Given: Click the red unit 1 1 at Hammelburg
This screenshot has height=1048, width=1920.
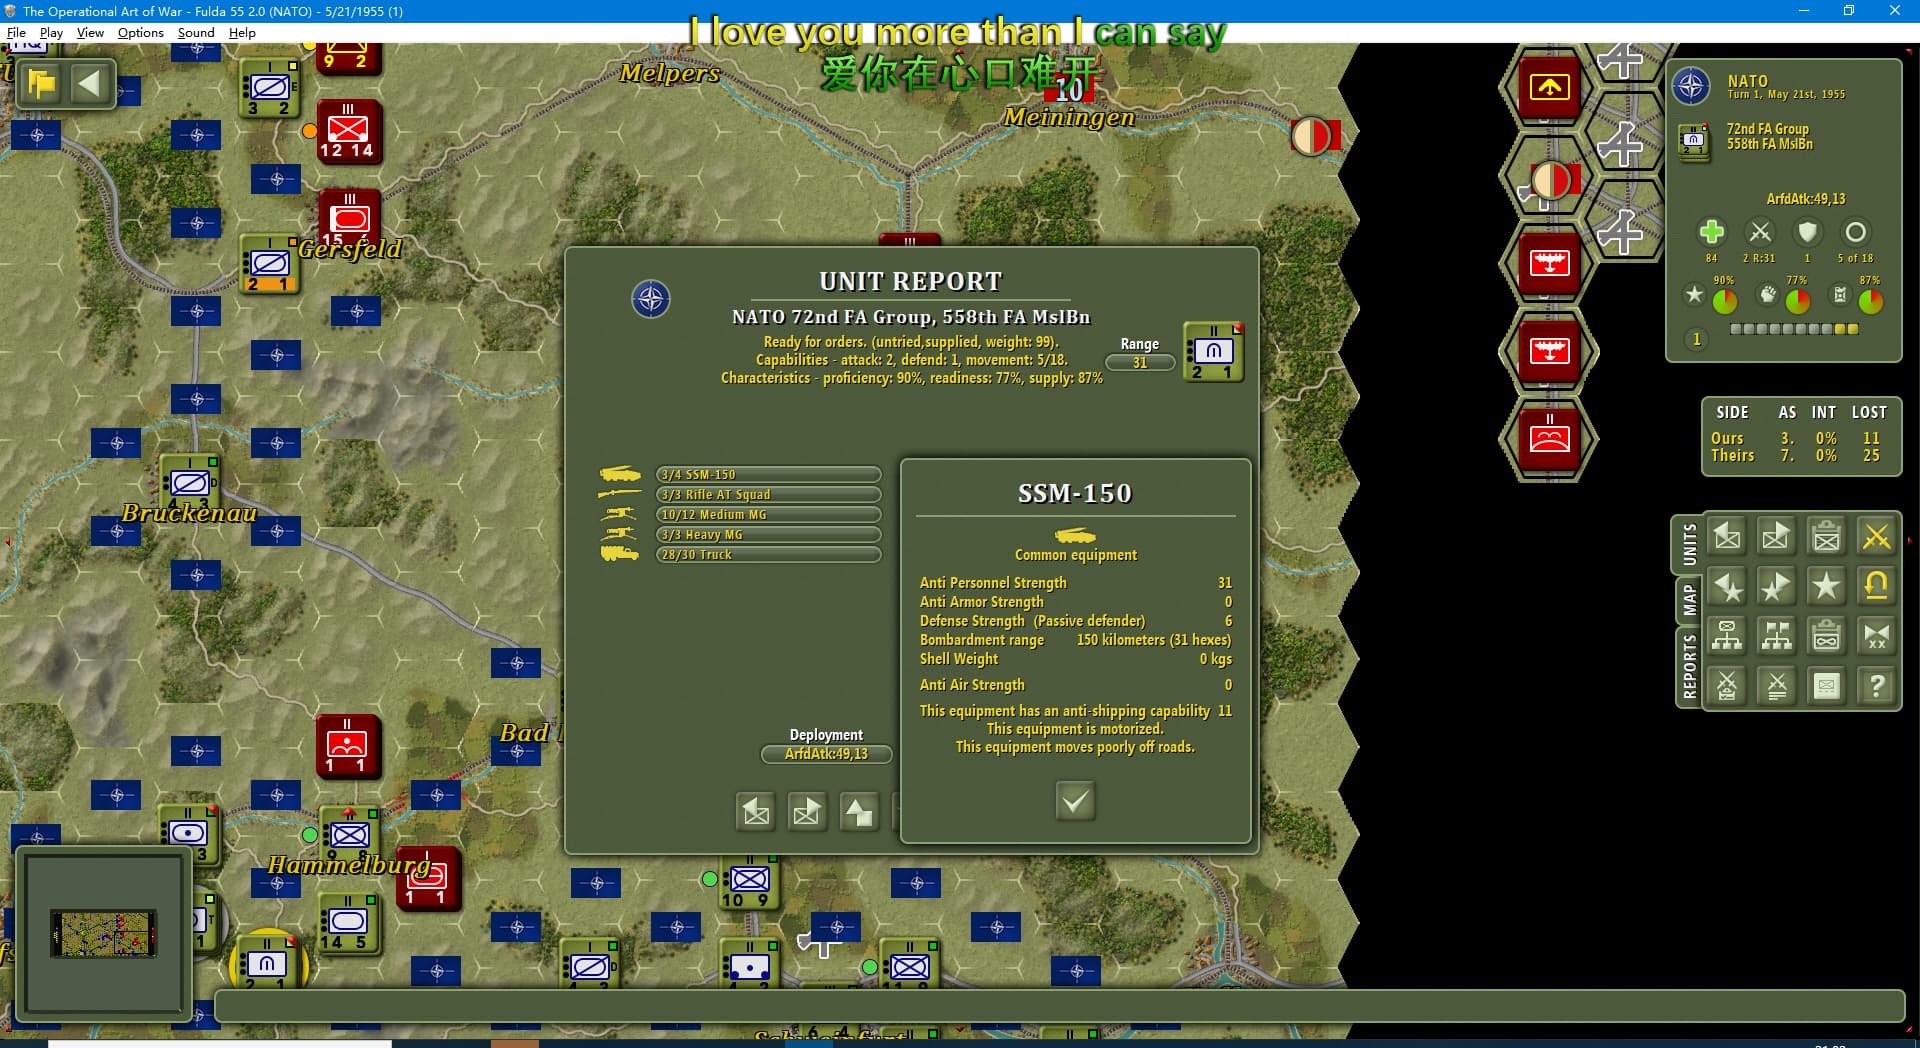Looking at the screenshot, I should [429, 879].
